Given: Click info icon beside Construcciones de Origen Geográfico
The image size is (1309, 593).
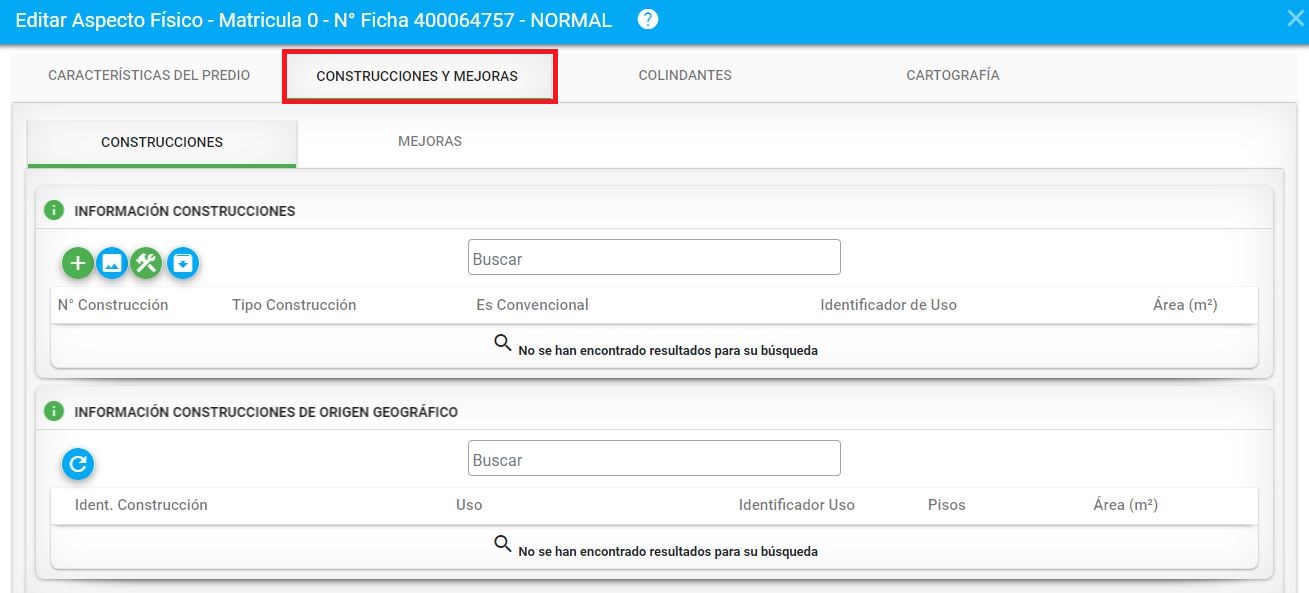Looking at the screenshot, I should click(x=54, y=412).
